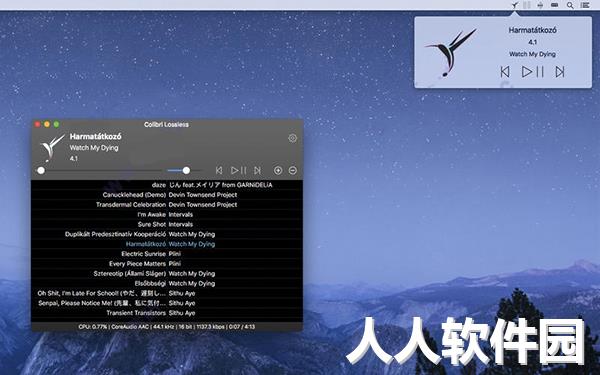Open Colibri settings gear in player window
Screen dimensions: 600x375
point(292,138)
